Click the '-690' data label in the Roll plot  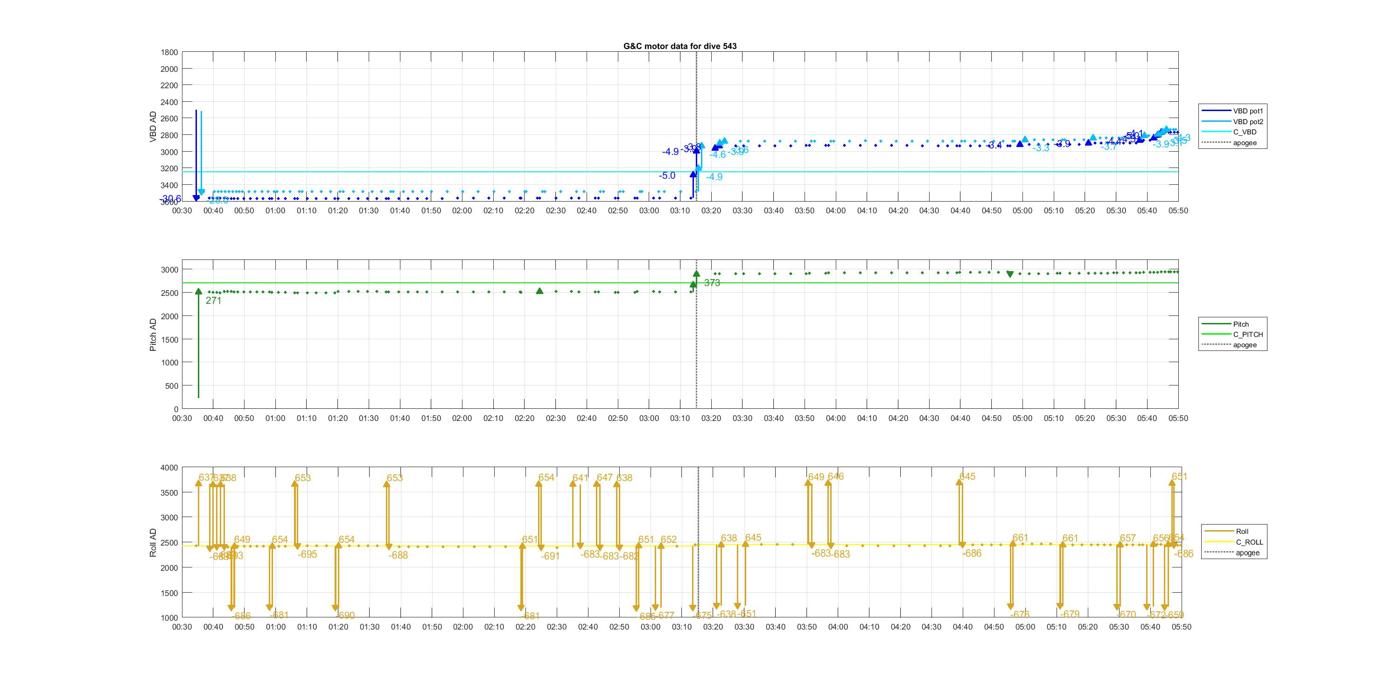(x=345, y=616)
